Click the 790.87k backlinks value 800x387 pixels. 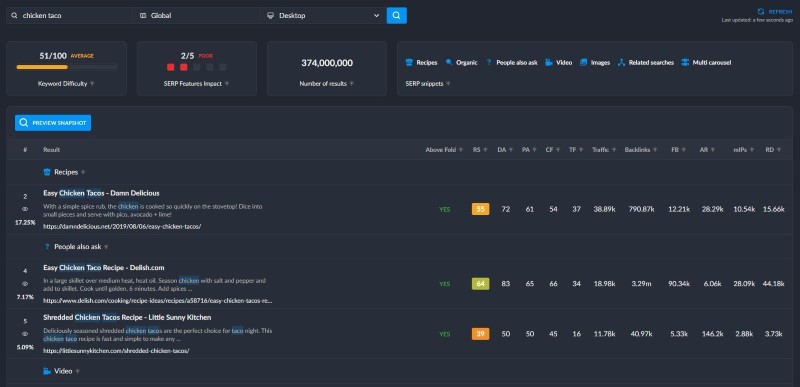(641, 209)
